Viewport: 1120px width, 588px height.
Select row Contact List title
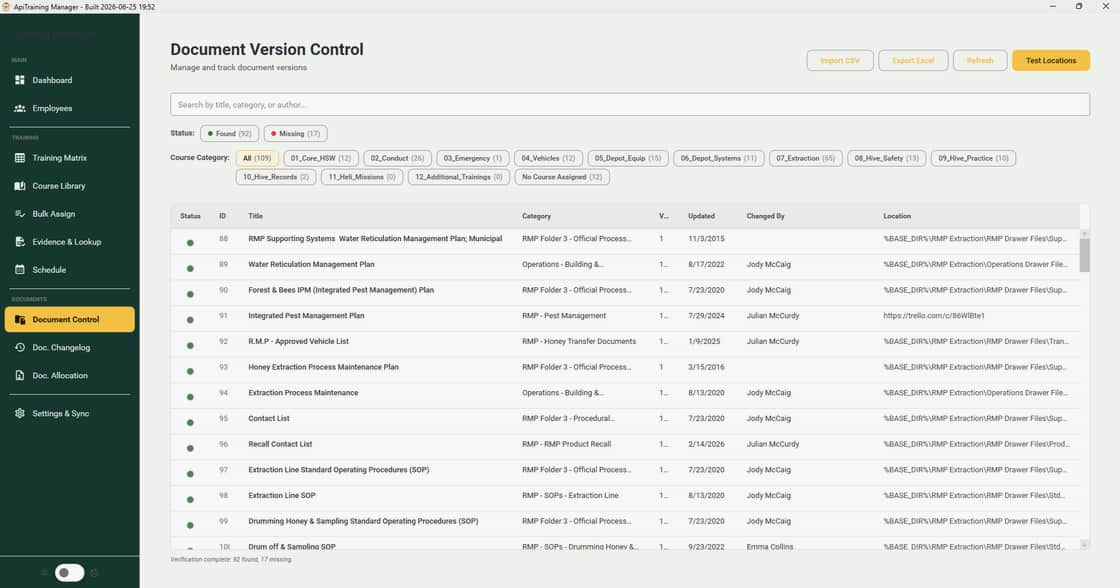269,419
